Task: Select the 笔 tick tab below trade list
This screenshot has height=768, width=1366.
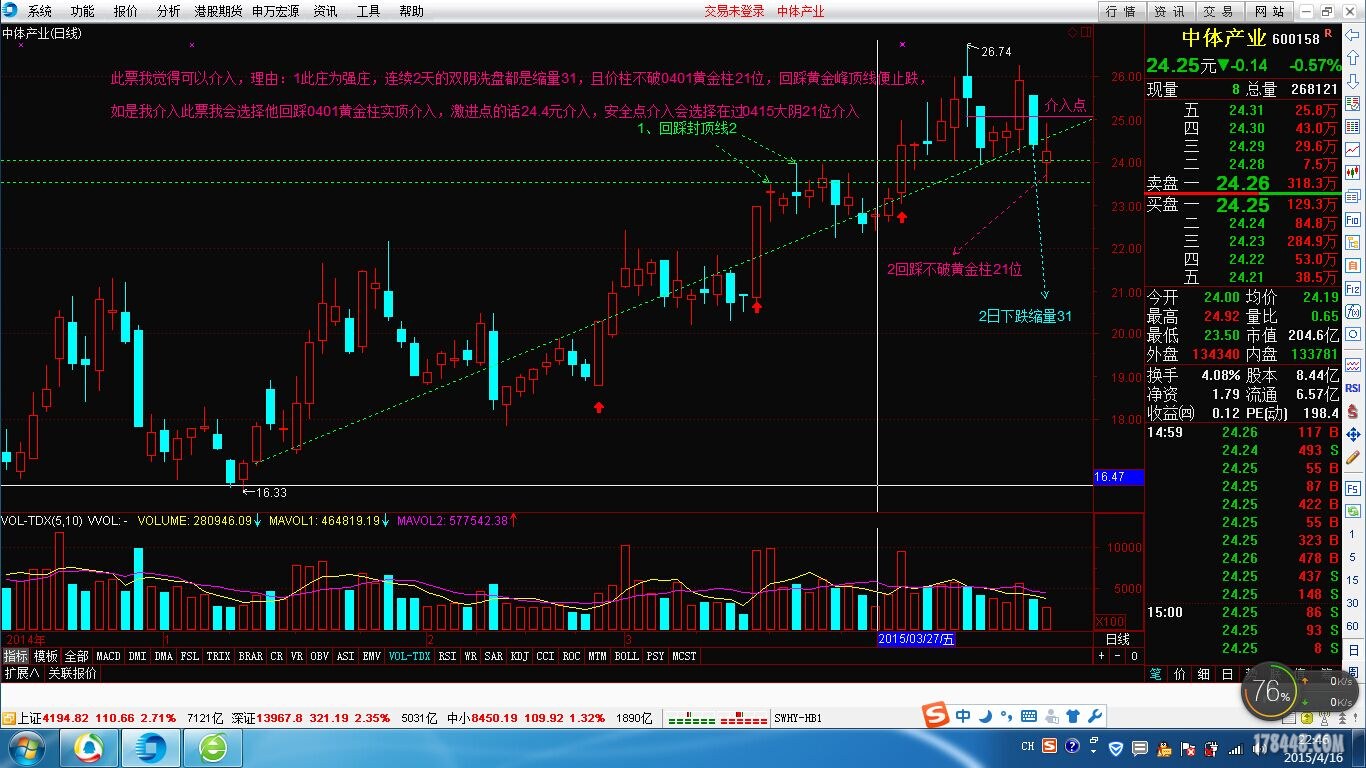Action: tap(1156, 674)
